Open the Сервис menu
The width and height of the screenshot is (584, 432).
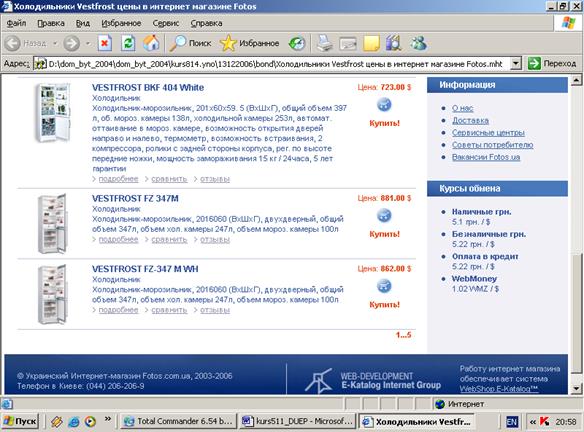tap(166, 23)
